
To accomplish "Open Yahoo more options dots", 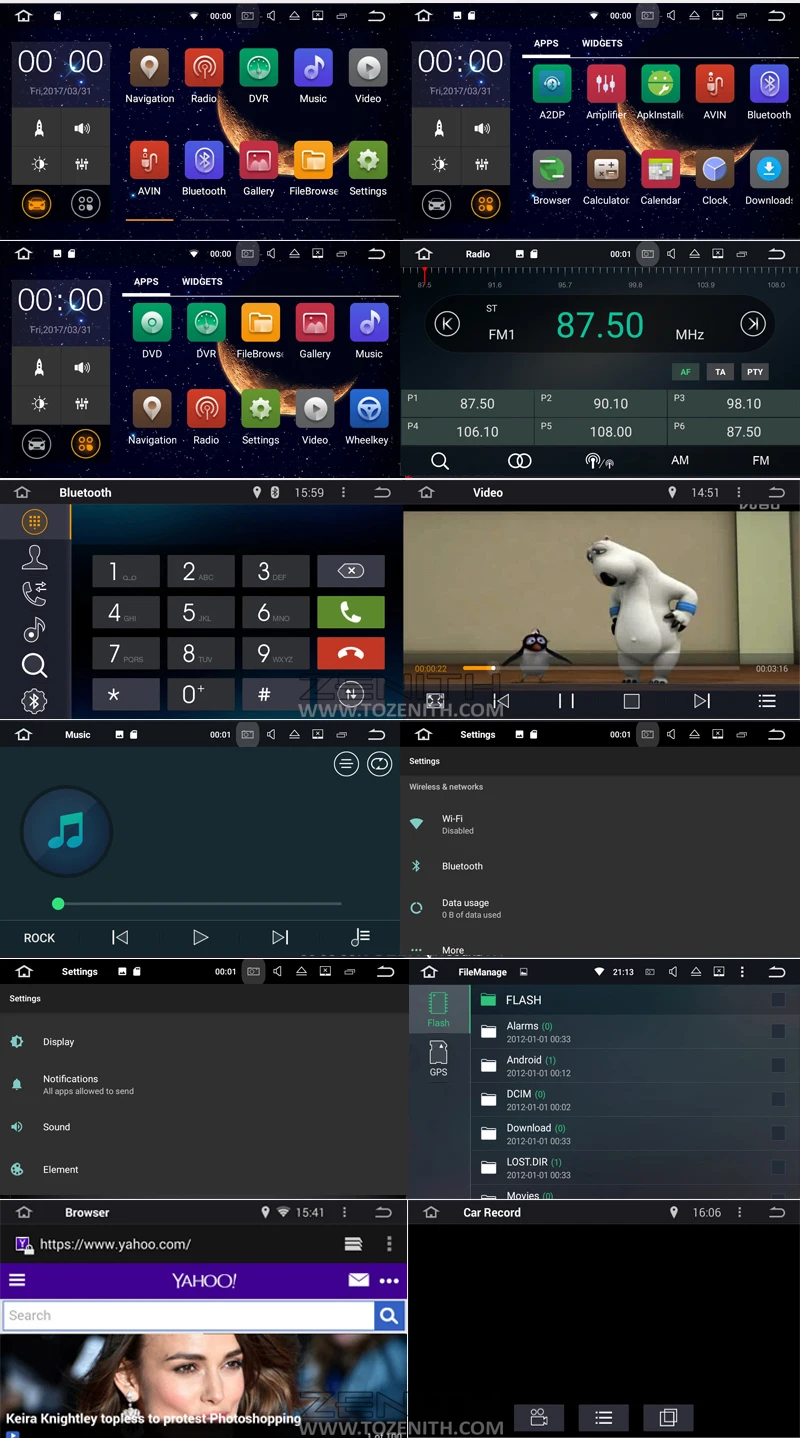I will (389, 1281).
